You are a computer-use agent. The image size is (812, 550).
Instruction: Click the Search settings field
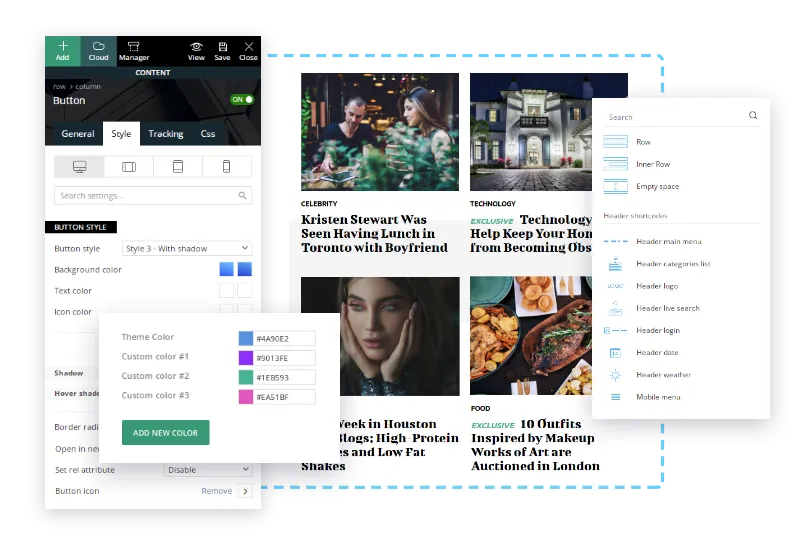pyautogui.click(x=153, y=196)
